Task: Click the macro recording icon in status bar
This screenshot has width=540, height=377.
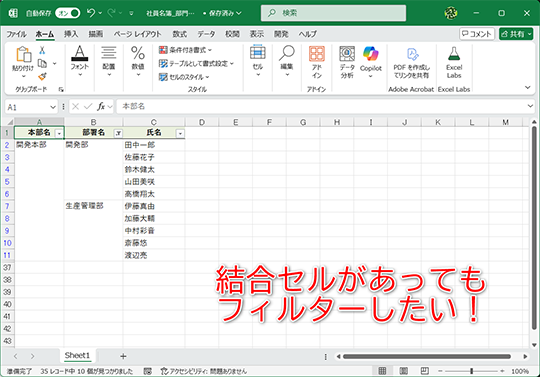Action: pos(148,371)
